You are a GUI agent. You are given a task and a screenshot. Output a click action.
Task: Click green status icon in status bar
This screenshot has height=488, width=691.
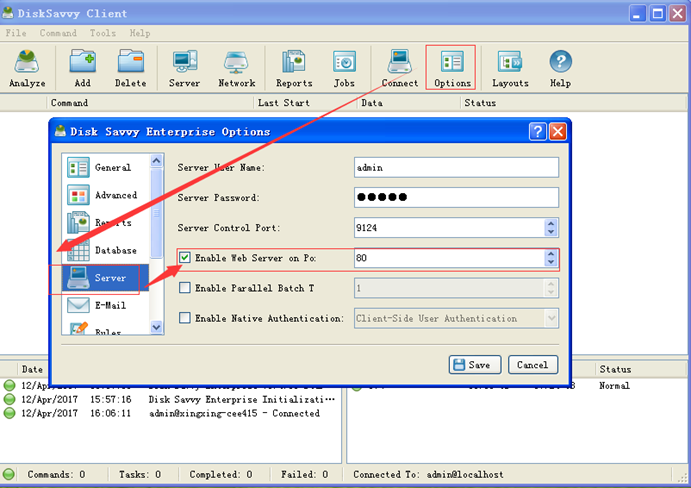[9, 474]
